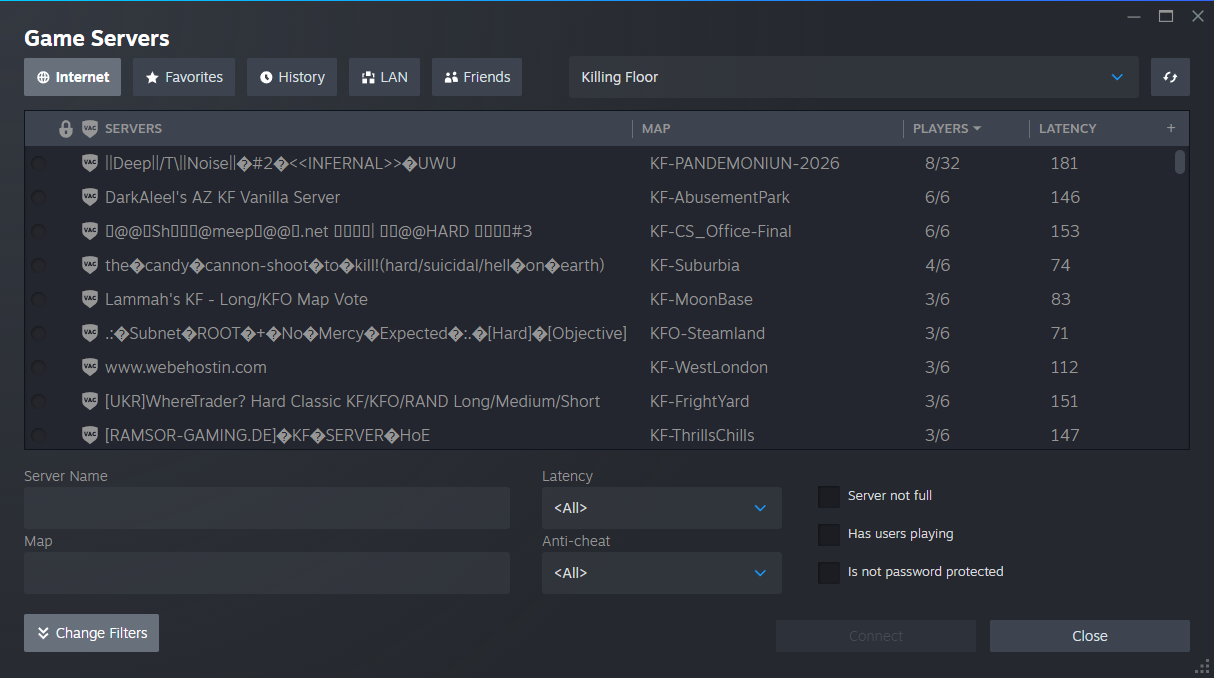This screenshot has height=678, width=1214.
Task: Select the KFO-Steamland map cell
Action: tap(708, 333)
